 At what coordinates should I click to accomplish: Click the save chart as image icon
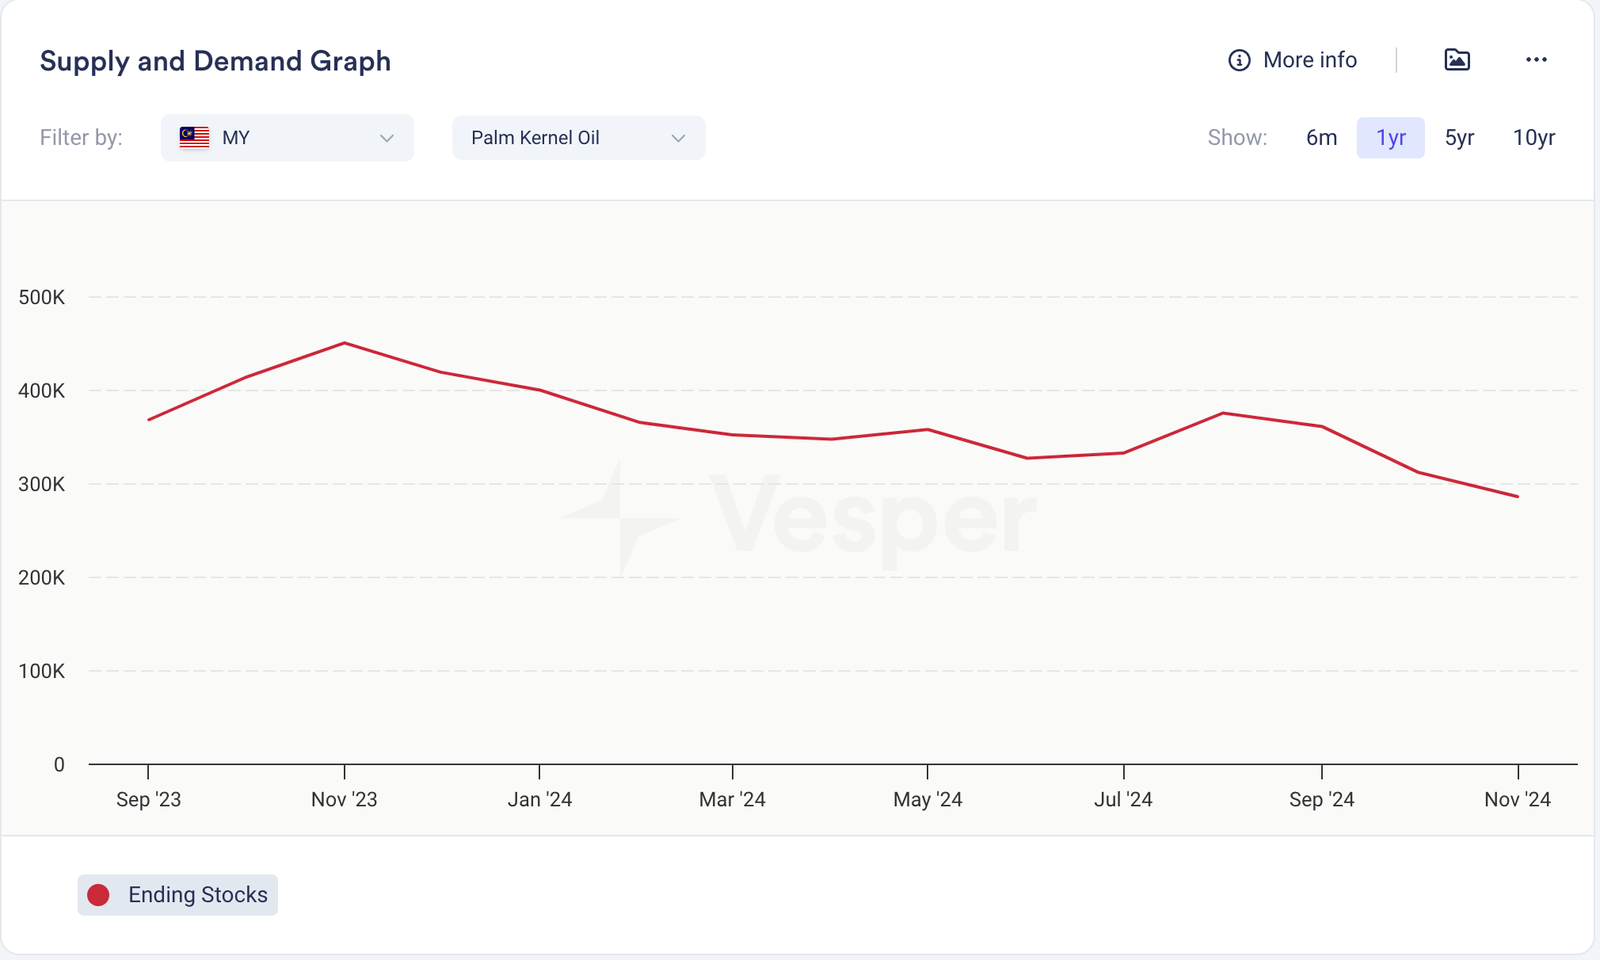1457,60
